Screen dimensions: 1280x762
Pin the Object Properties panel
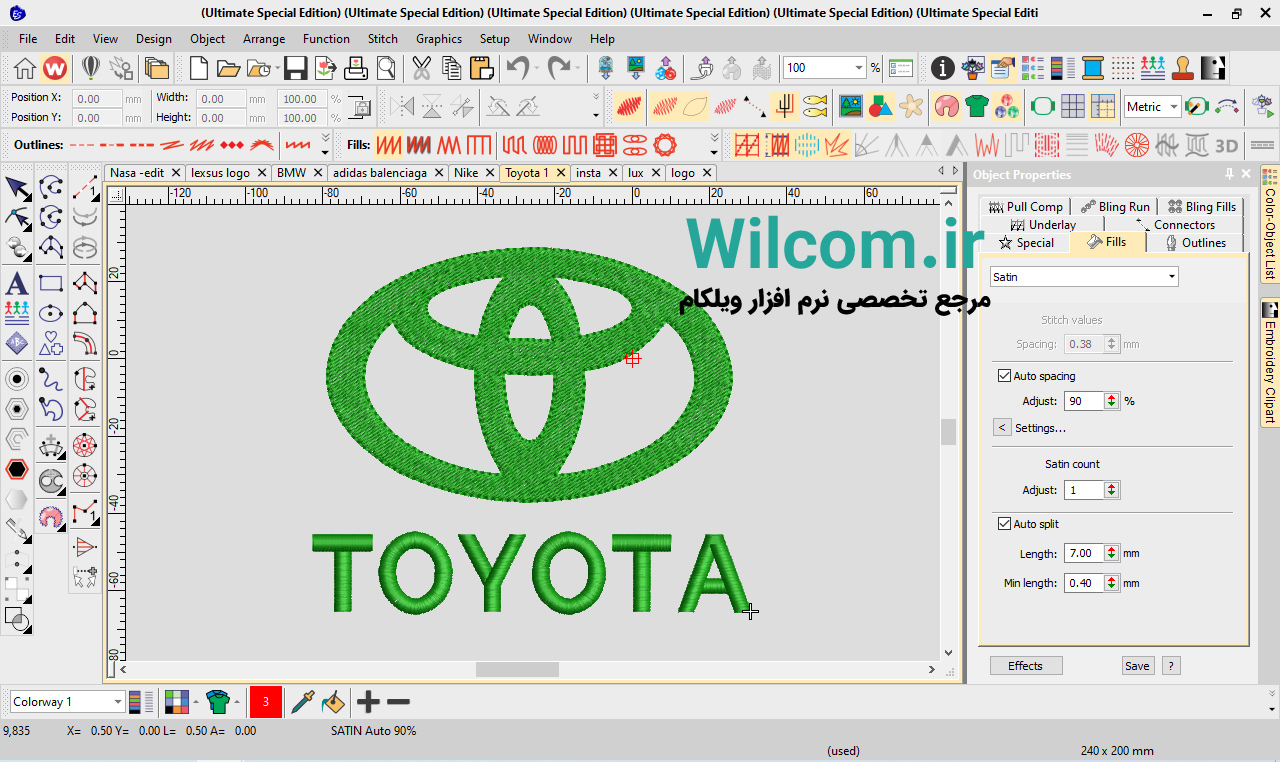coord(1229,174)
